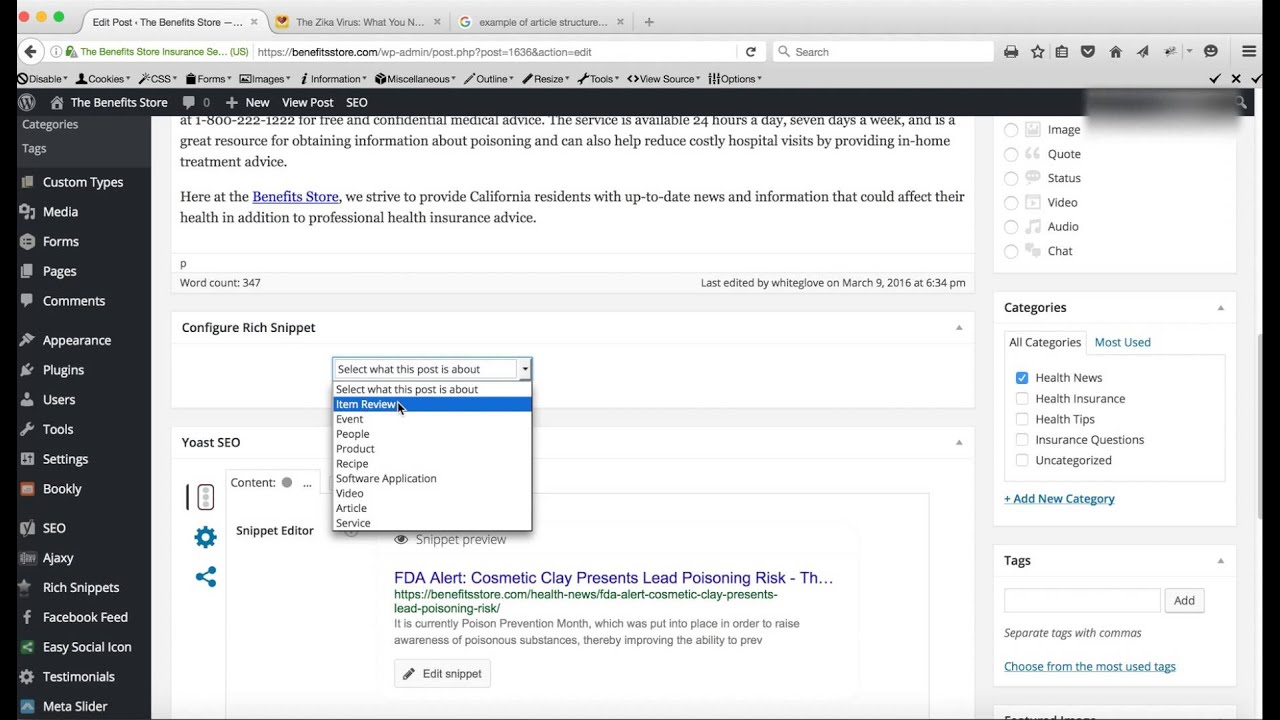Bookmark this page with the star icon
This screenshot has width=1280, height=720.
pos(1037,52)
